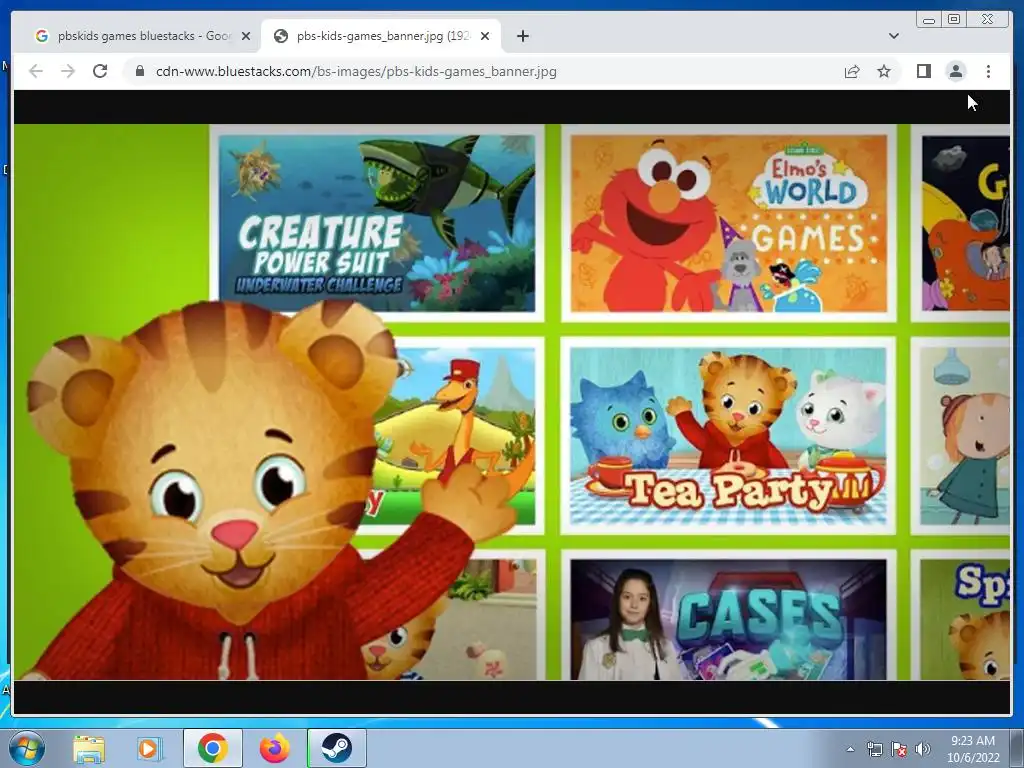Open Steam from the taskbar

coord(336,748)
